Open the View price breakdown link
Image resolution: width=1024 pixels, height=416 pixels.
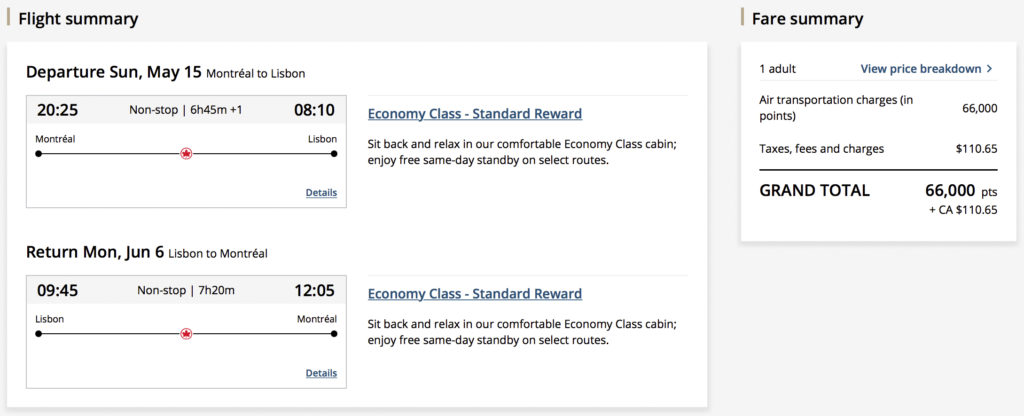pyautogui.click(x=920, y=69)
